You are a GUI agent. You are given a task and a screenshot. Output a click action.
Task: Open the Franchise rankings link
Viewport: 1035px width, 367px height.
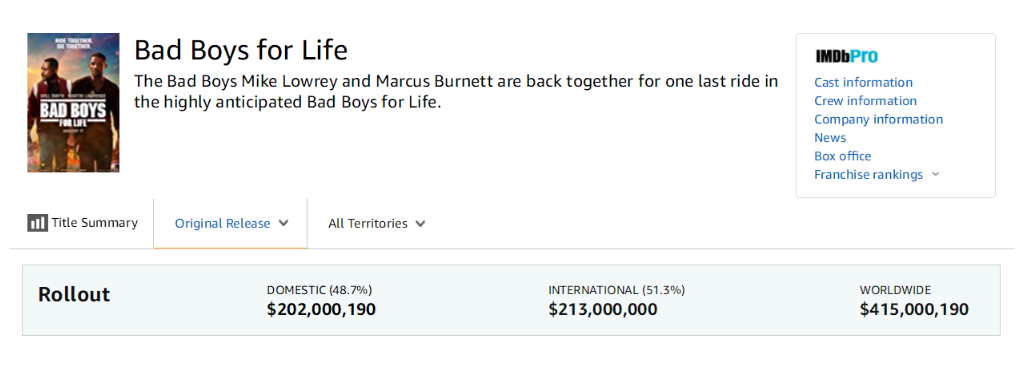pos(869,175)
